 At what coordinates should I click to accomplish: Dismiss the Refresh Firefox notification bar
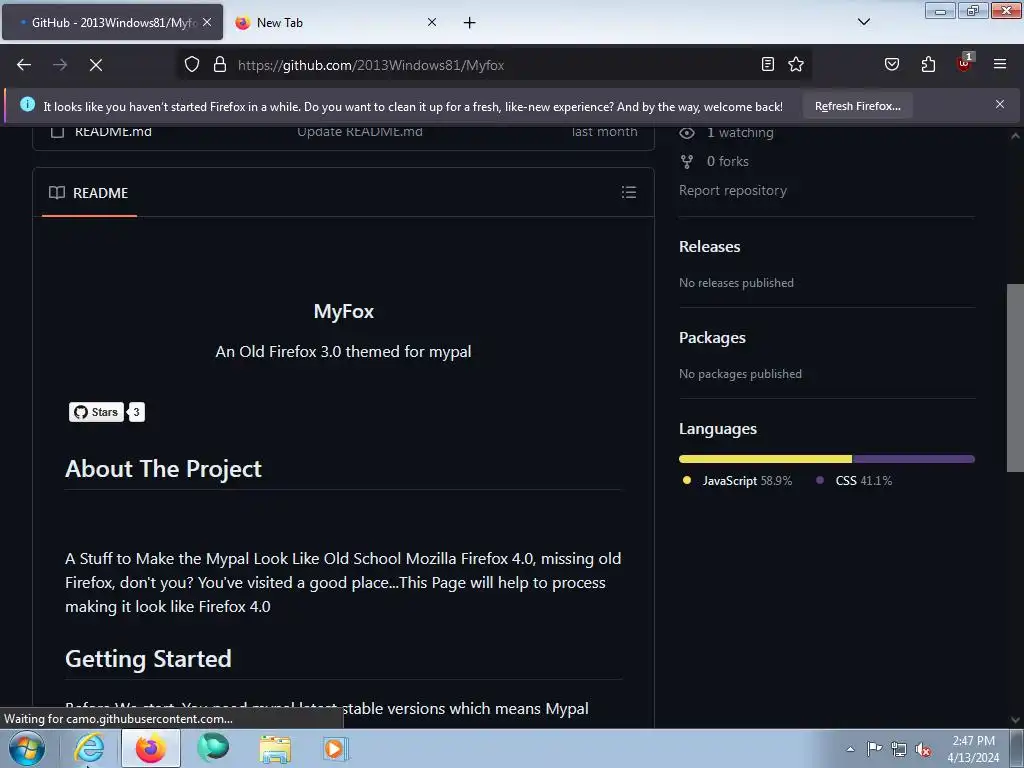pyautogui.click(x=1000, y=104)
